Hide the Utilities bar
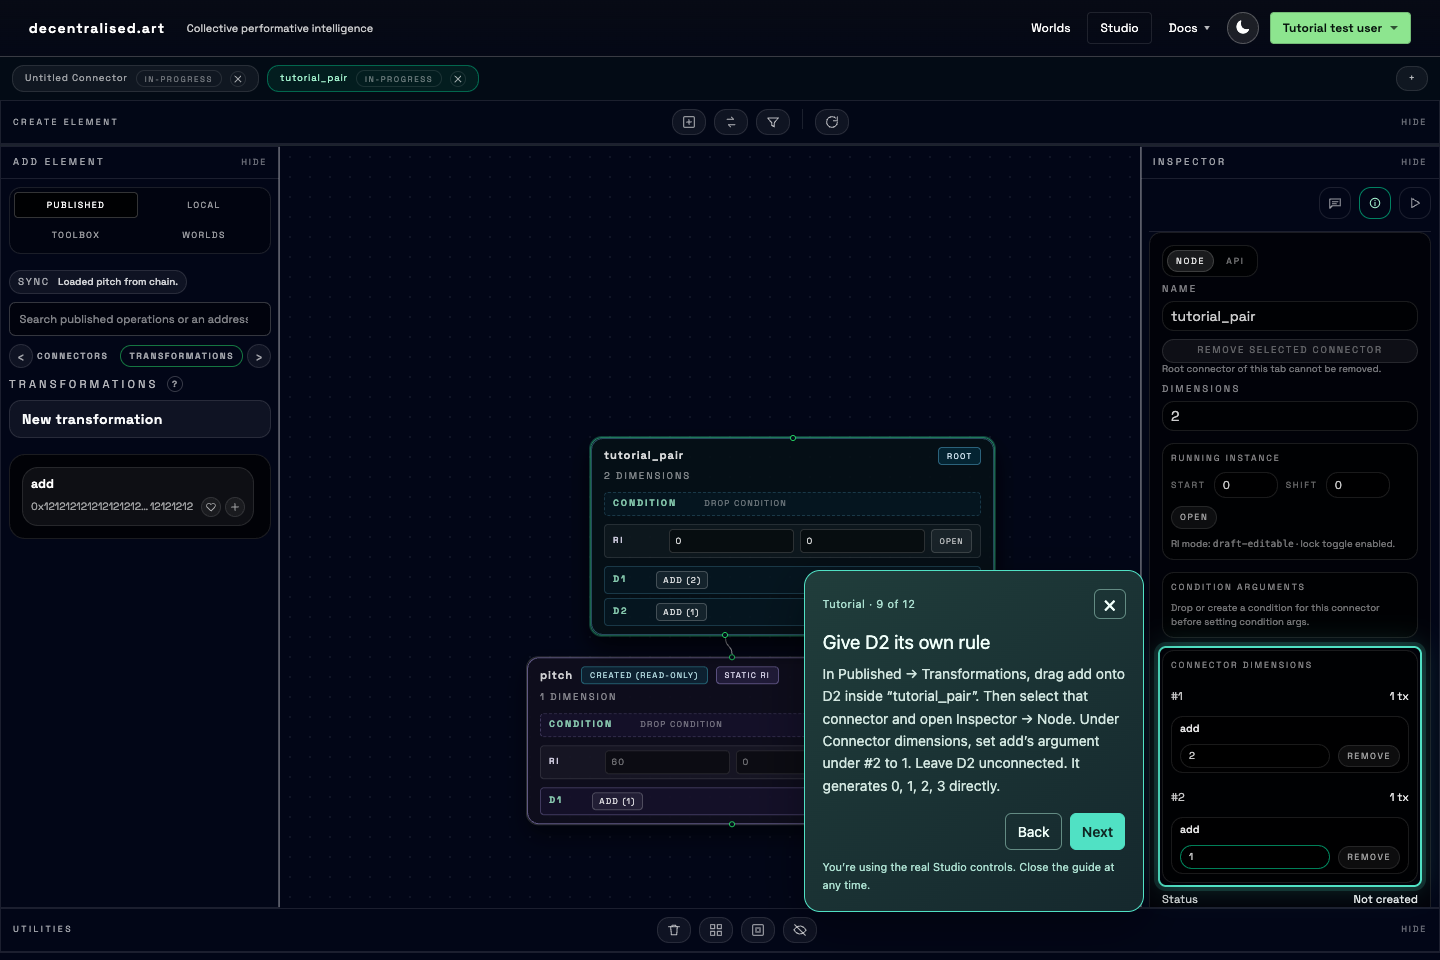The width and height of the screenshot is (1440, 960). [x=1414, y=929]
